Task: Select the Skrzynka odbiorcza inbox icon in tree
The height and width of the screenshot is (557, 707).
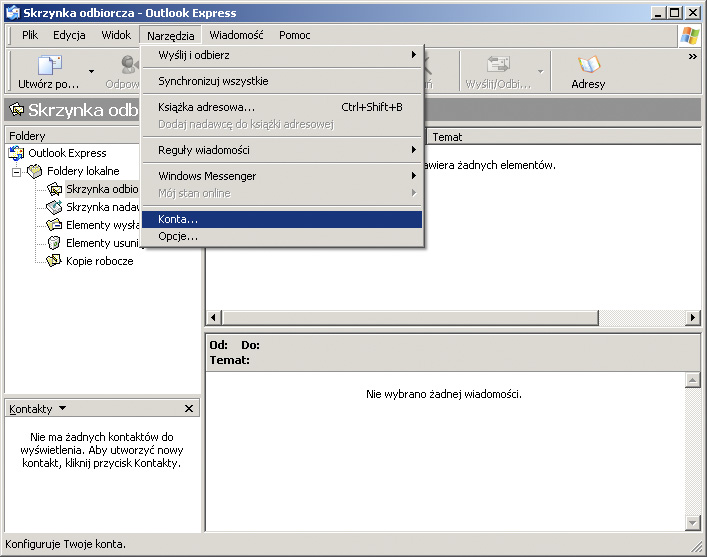Action: (54, 189)
